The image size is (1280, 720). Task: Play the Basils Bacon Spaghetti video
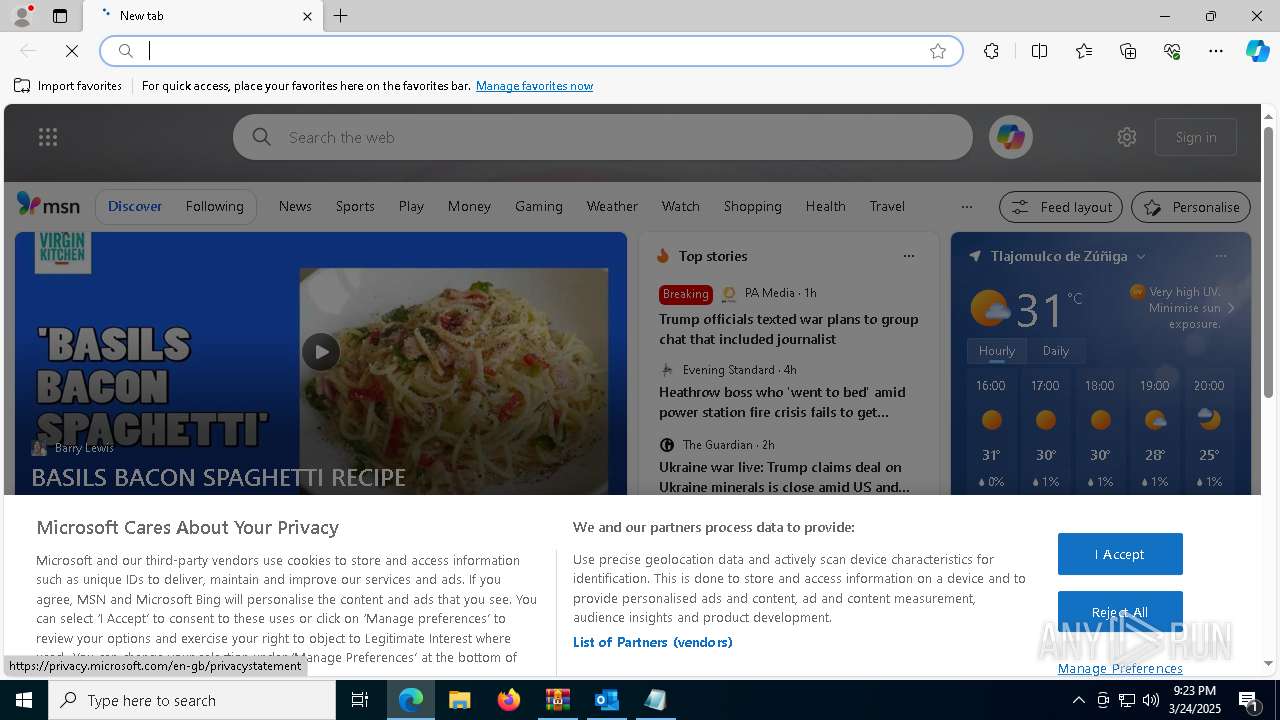tap(321, 352)
